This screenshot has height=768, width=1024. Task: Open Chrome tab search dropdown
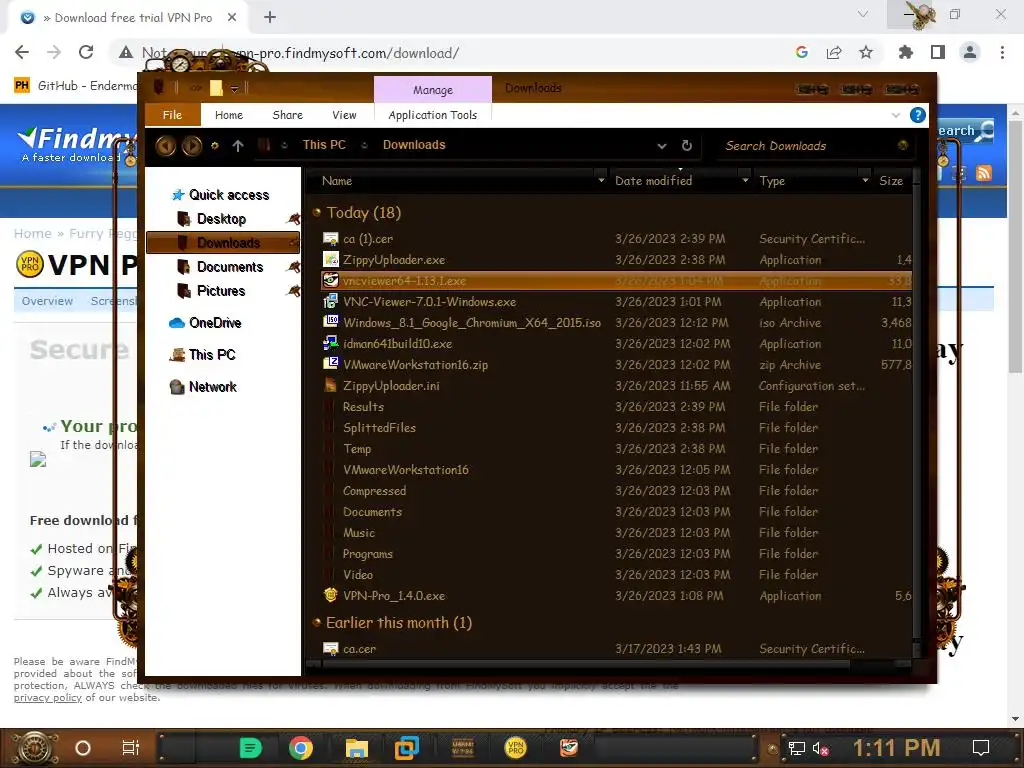[863, 14]
